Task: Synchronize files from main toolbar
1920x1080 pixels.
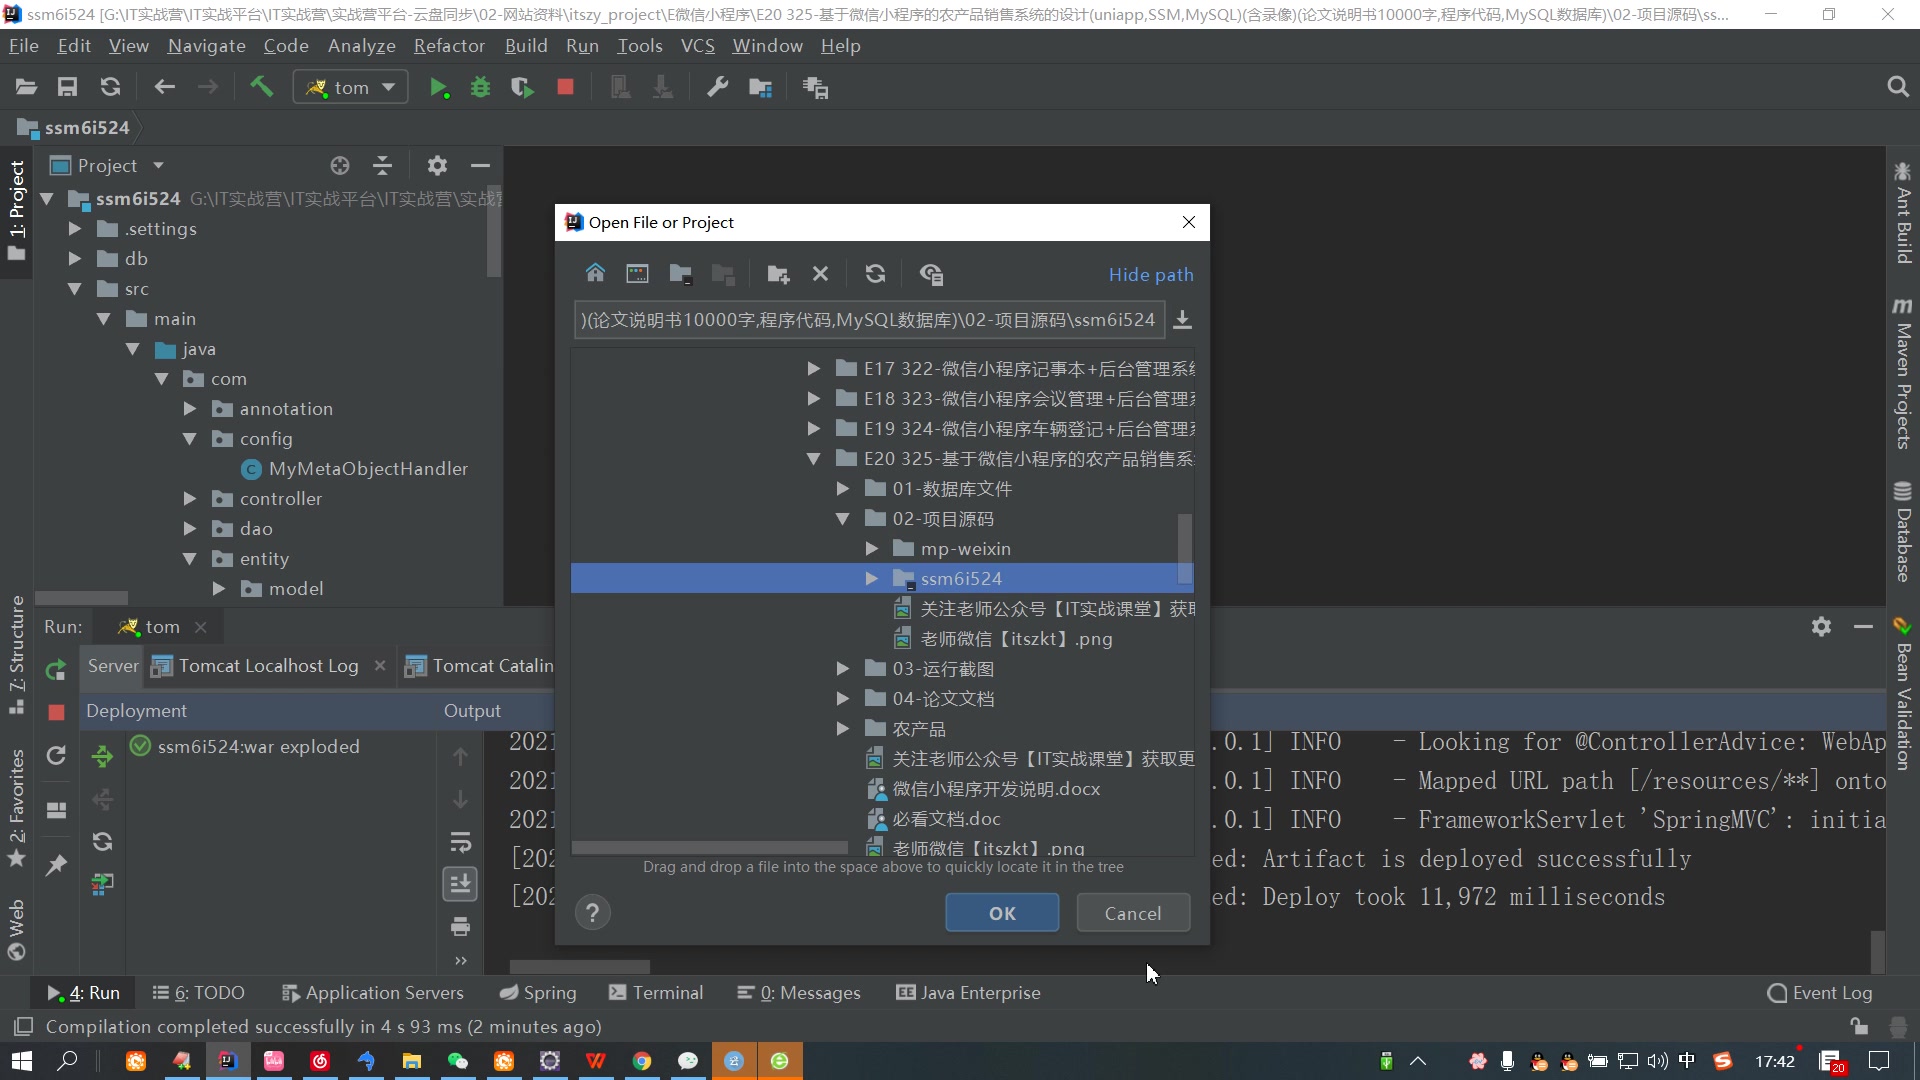Action: pos(110,88)
